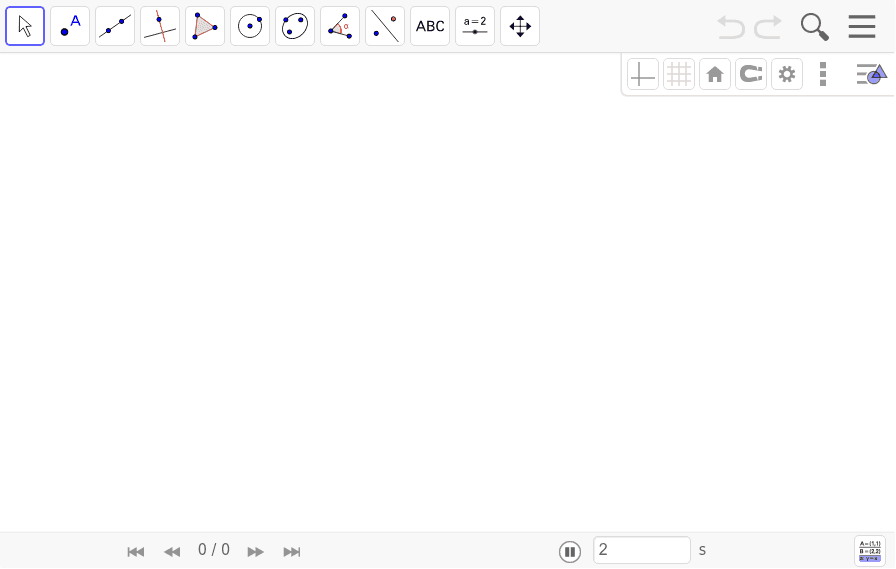This screenshot has height=569, width=896.
Task: Click the playback delay seconds field
Action: (x=642, y=550)
